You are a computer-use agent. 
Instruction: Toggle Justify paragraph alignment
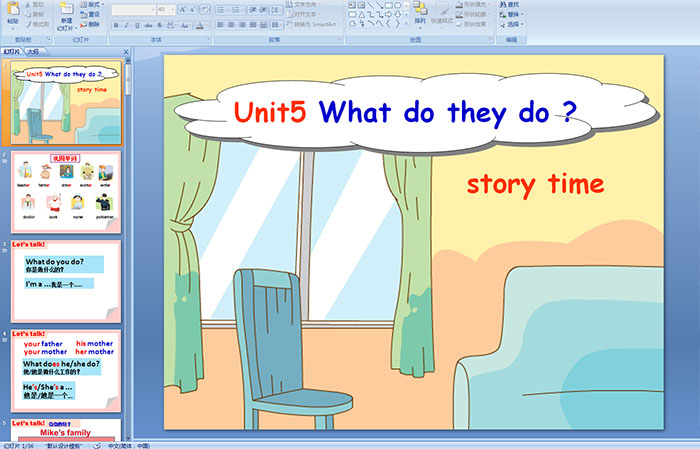tap(253, 25)
